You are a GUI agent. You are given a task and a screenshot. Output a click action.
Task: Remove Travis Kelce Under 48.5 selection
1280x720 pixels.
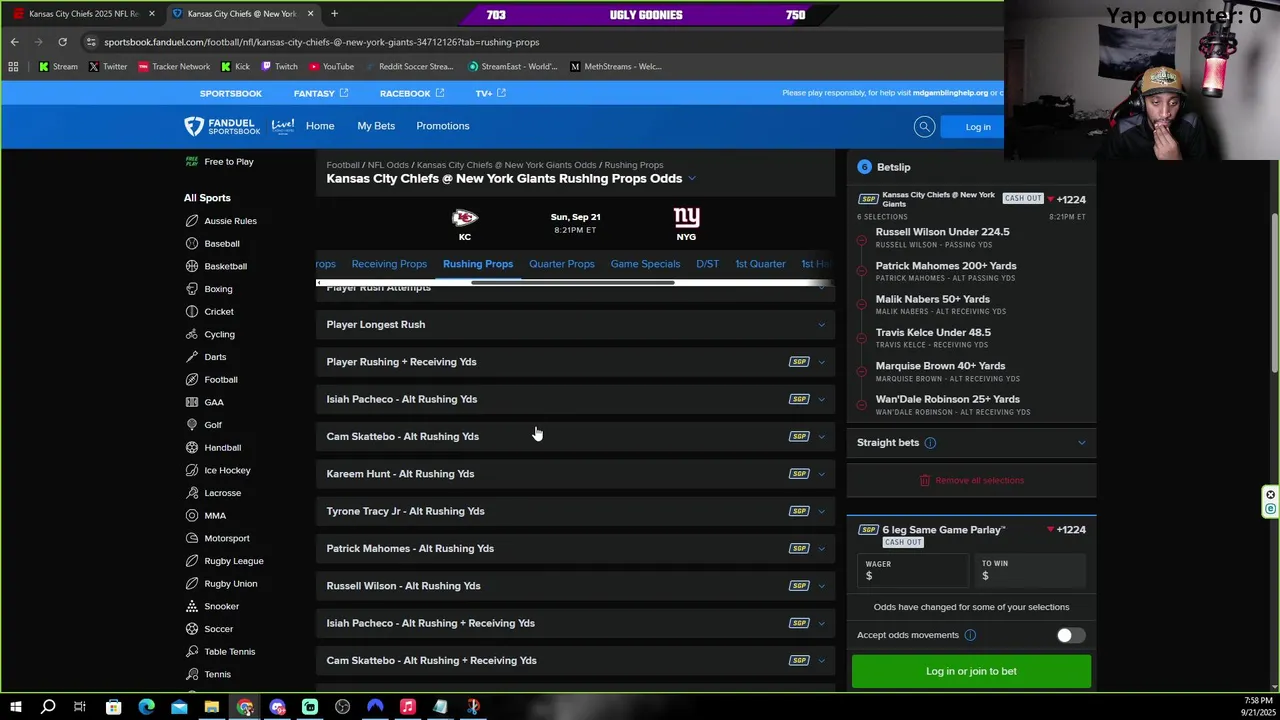coord(862,338)
